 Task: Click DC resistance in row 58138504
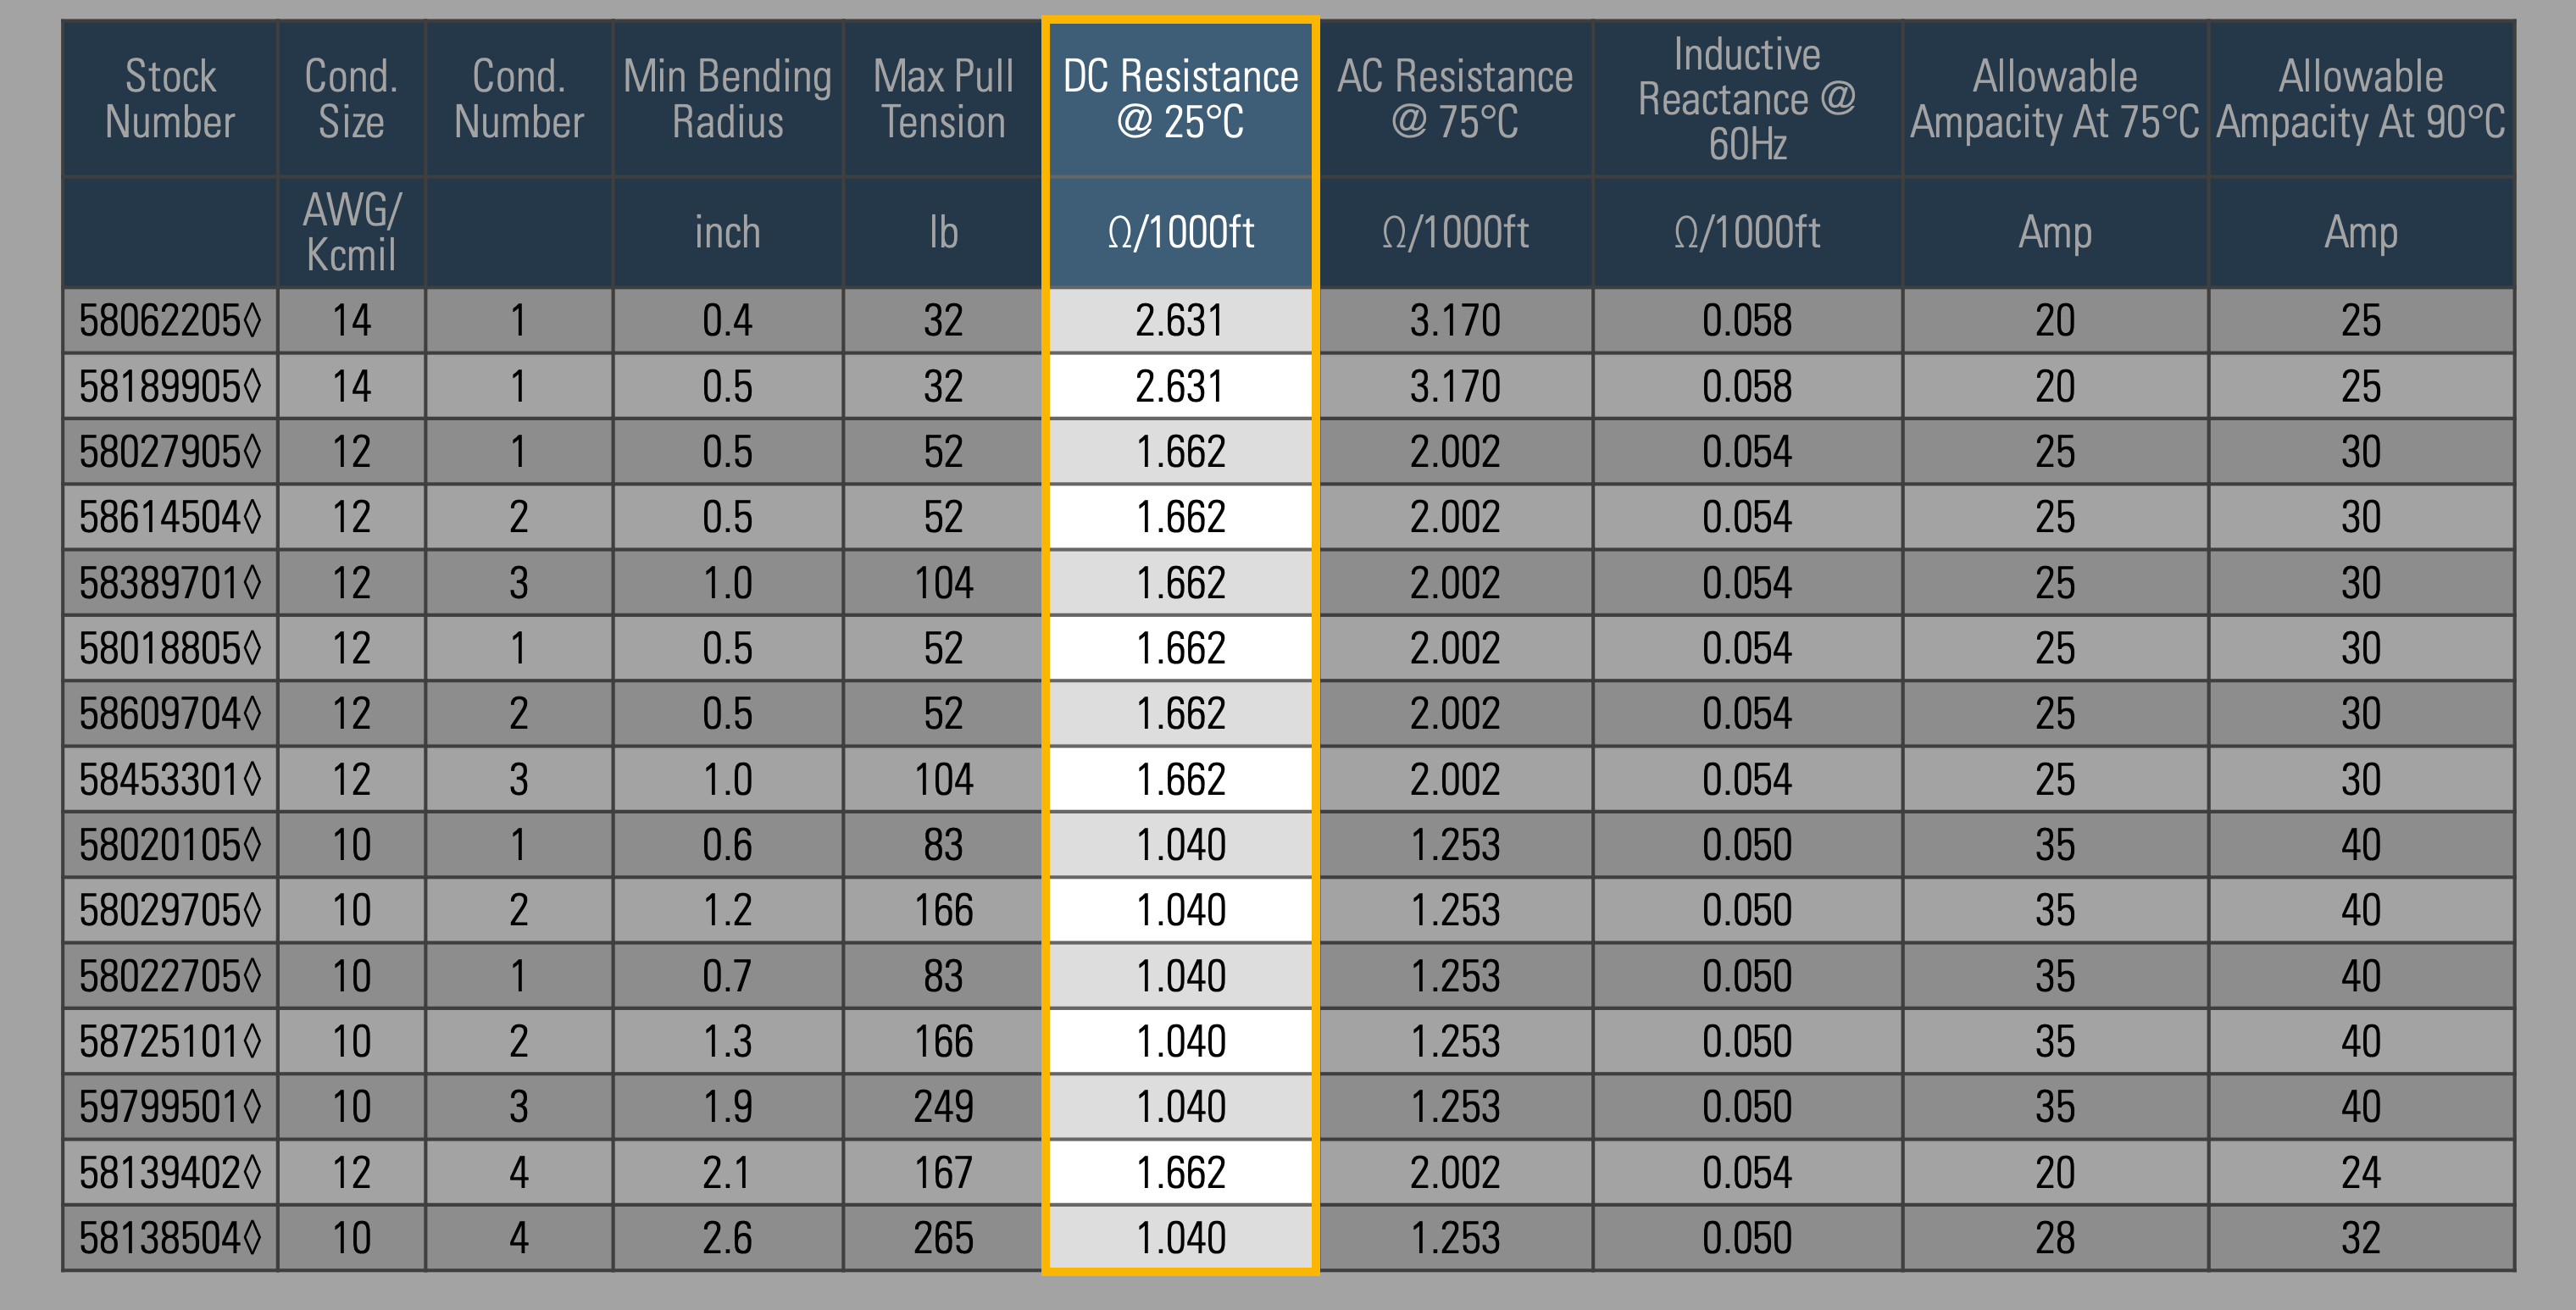pos(1180,1238)
